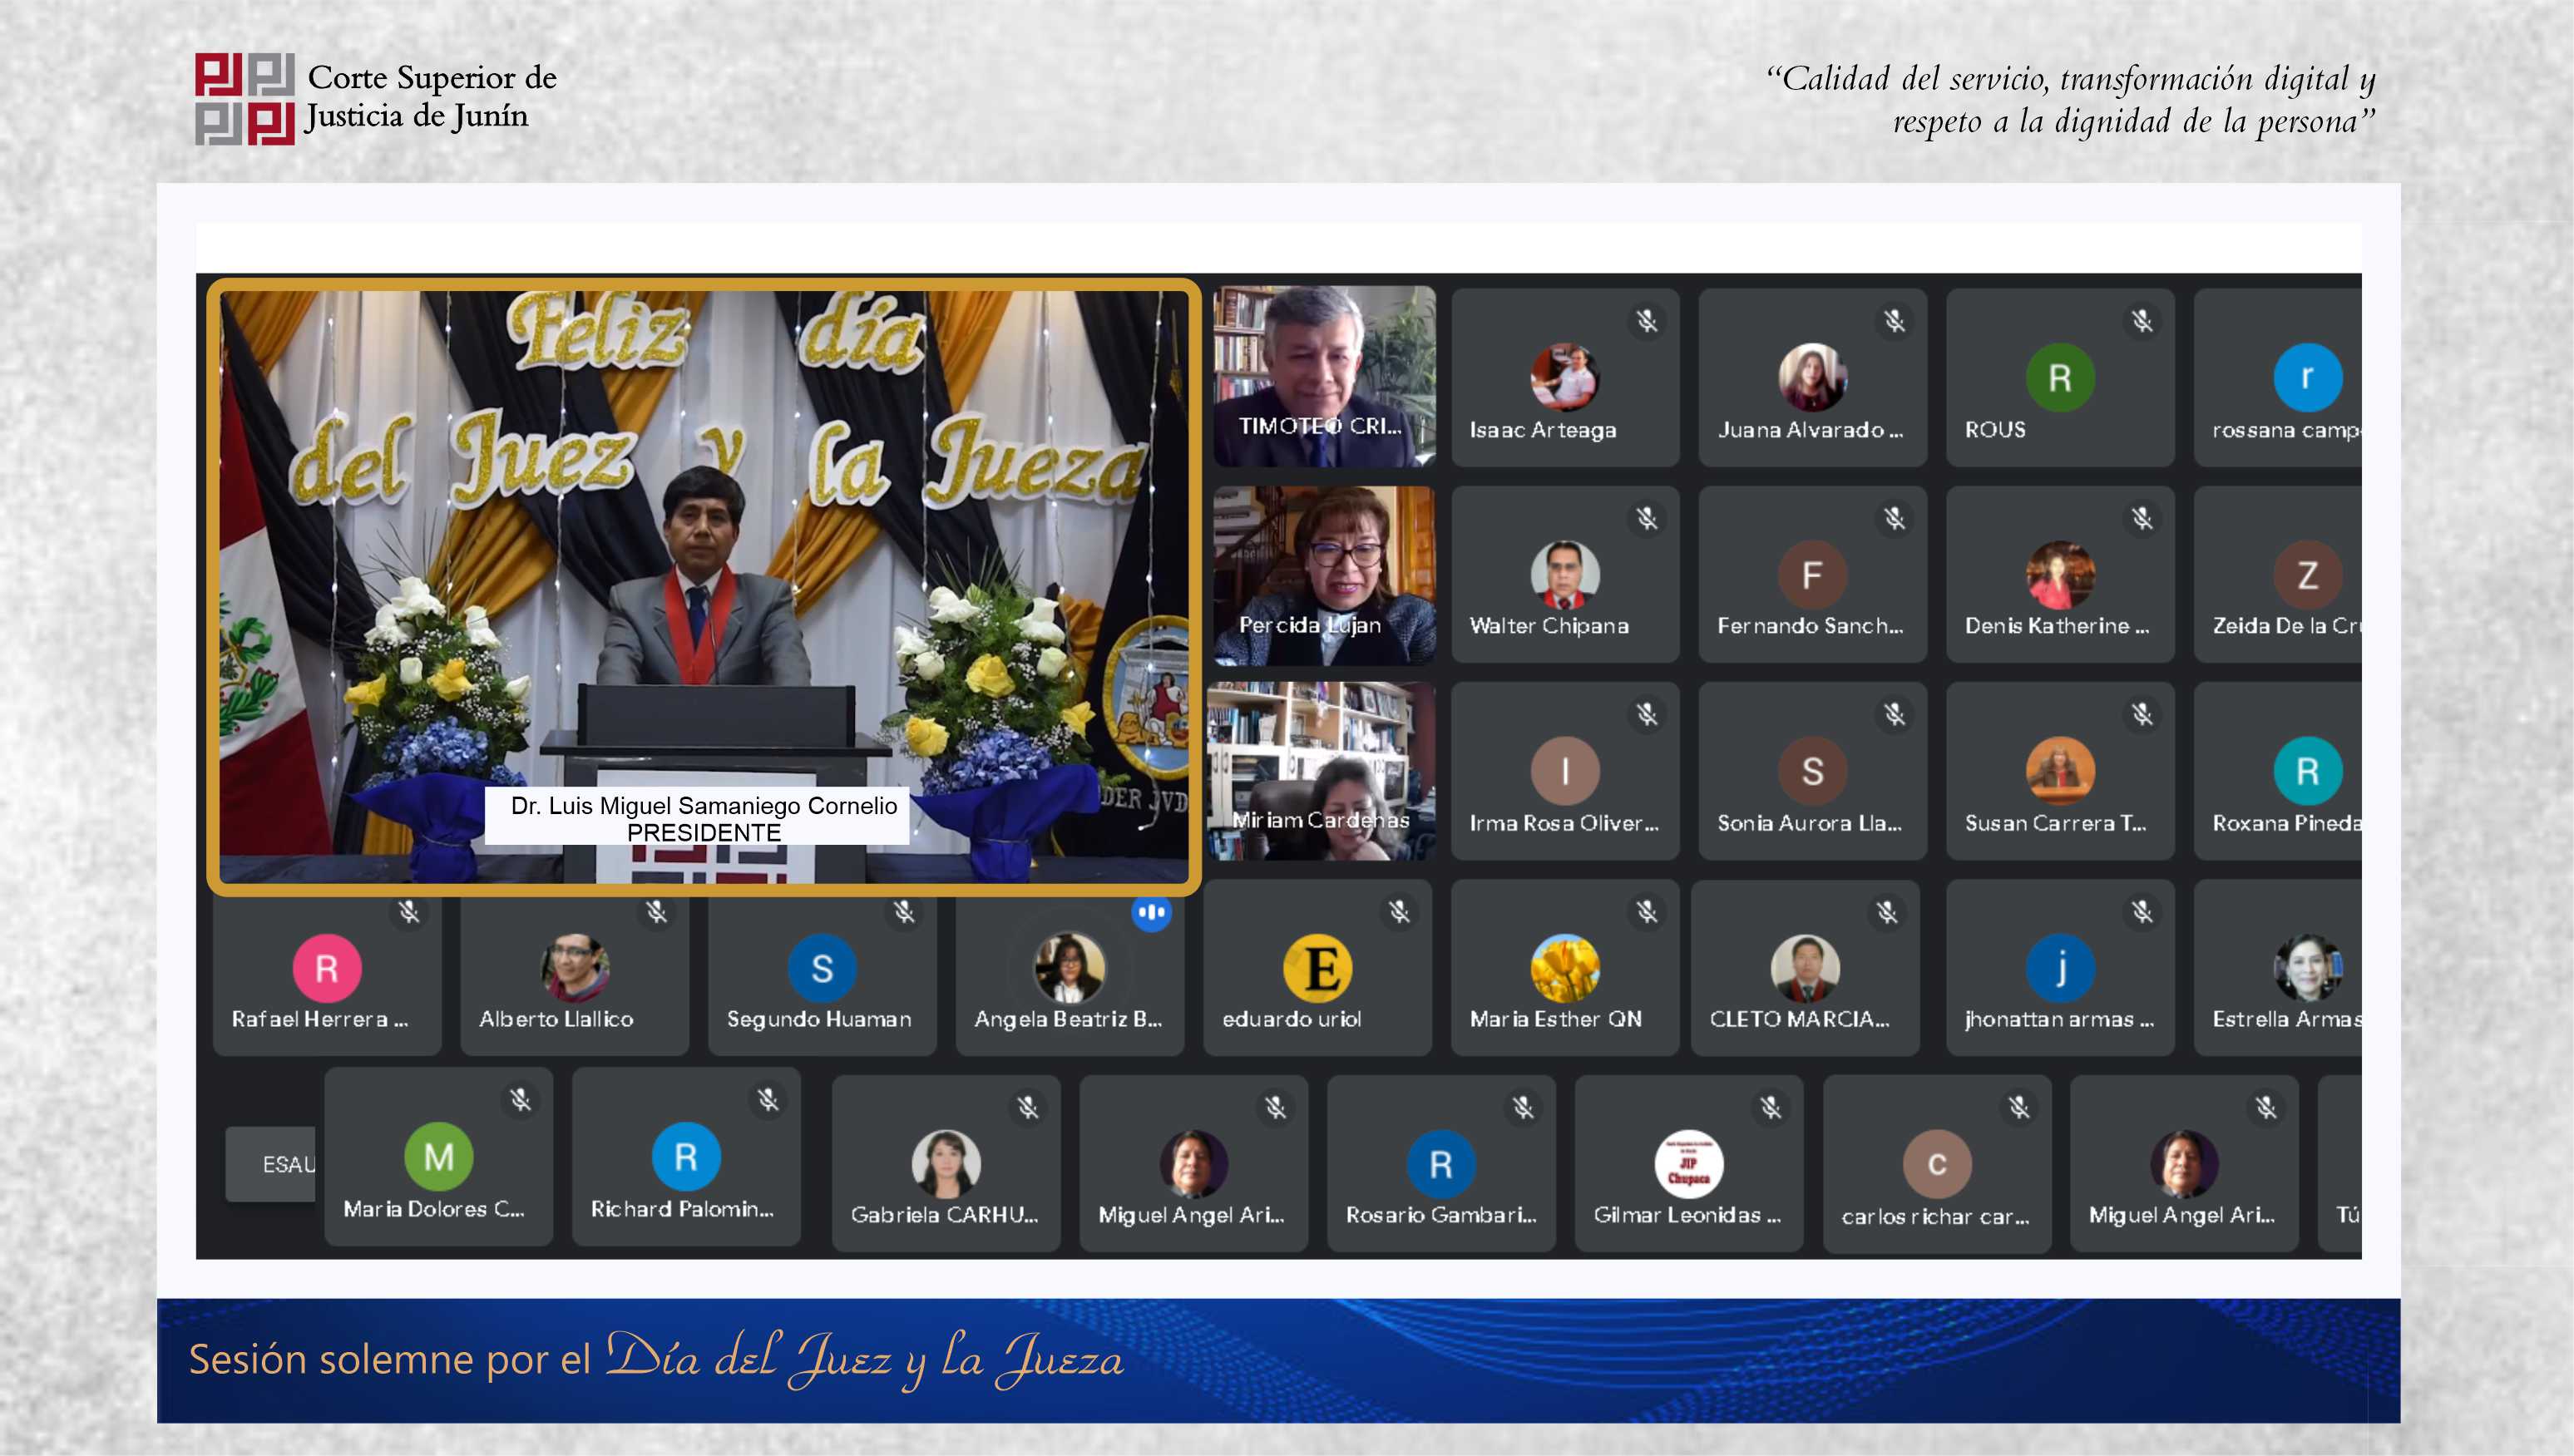Click the ESAU participant tile
Image resolution: width=2574 pixels, height=1456 pixels.
(x=270, y=1164)
